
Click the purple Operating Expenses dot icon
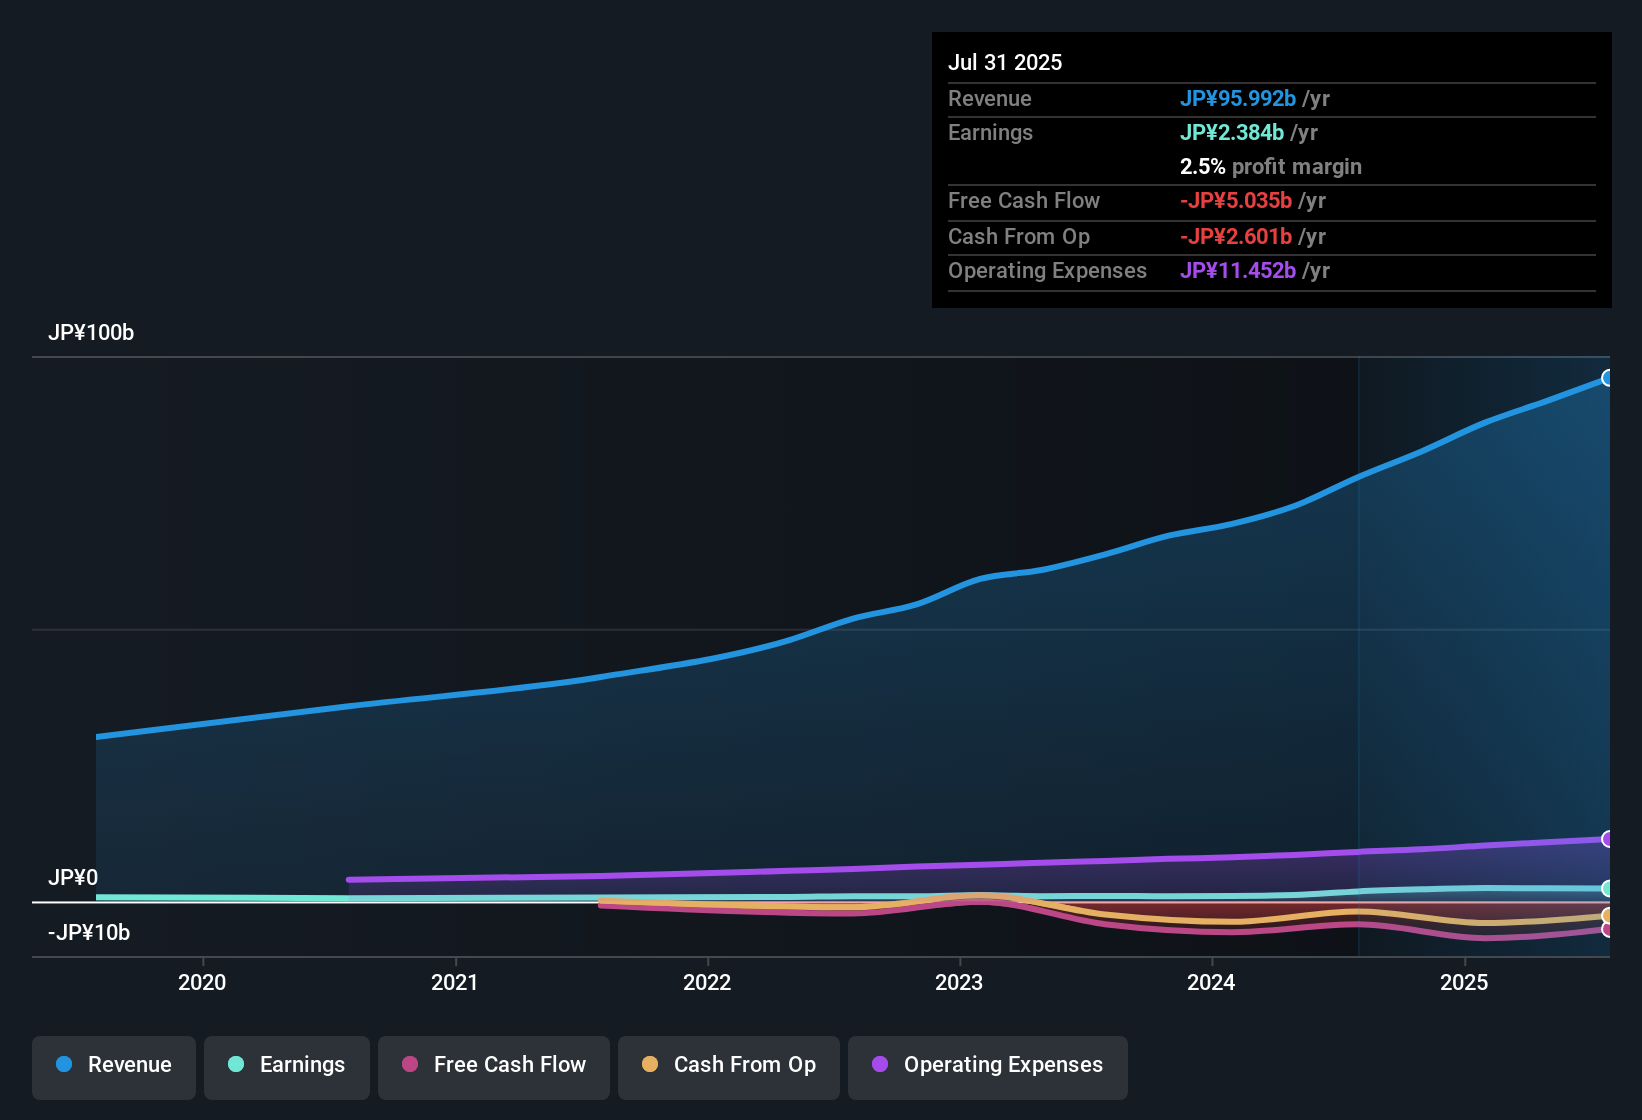coord(880,1065)
